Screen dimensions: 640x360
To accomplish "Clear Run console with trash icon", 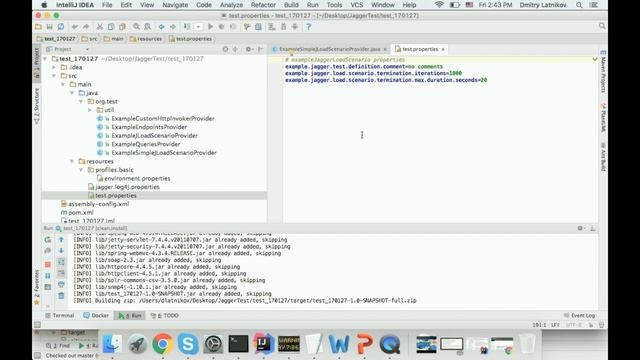I will pyautogui.click(x=61, y=296).
